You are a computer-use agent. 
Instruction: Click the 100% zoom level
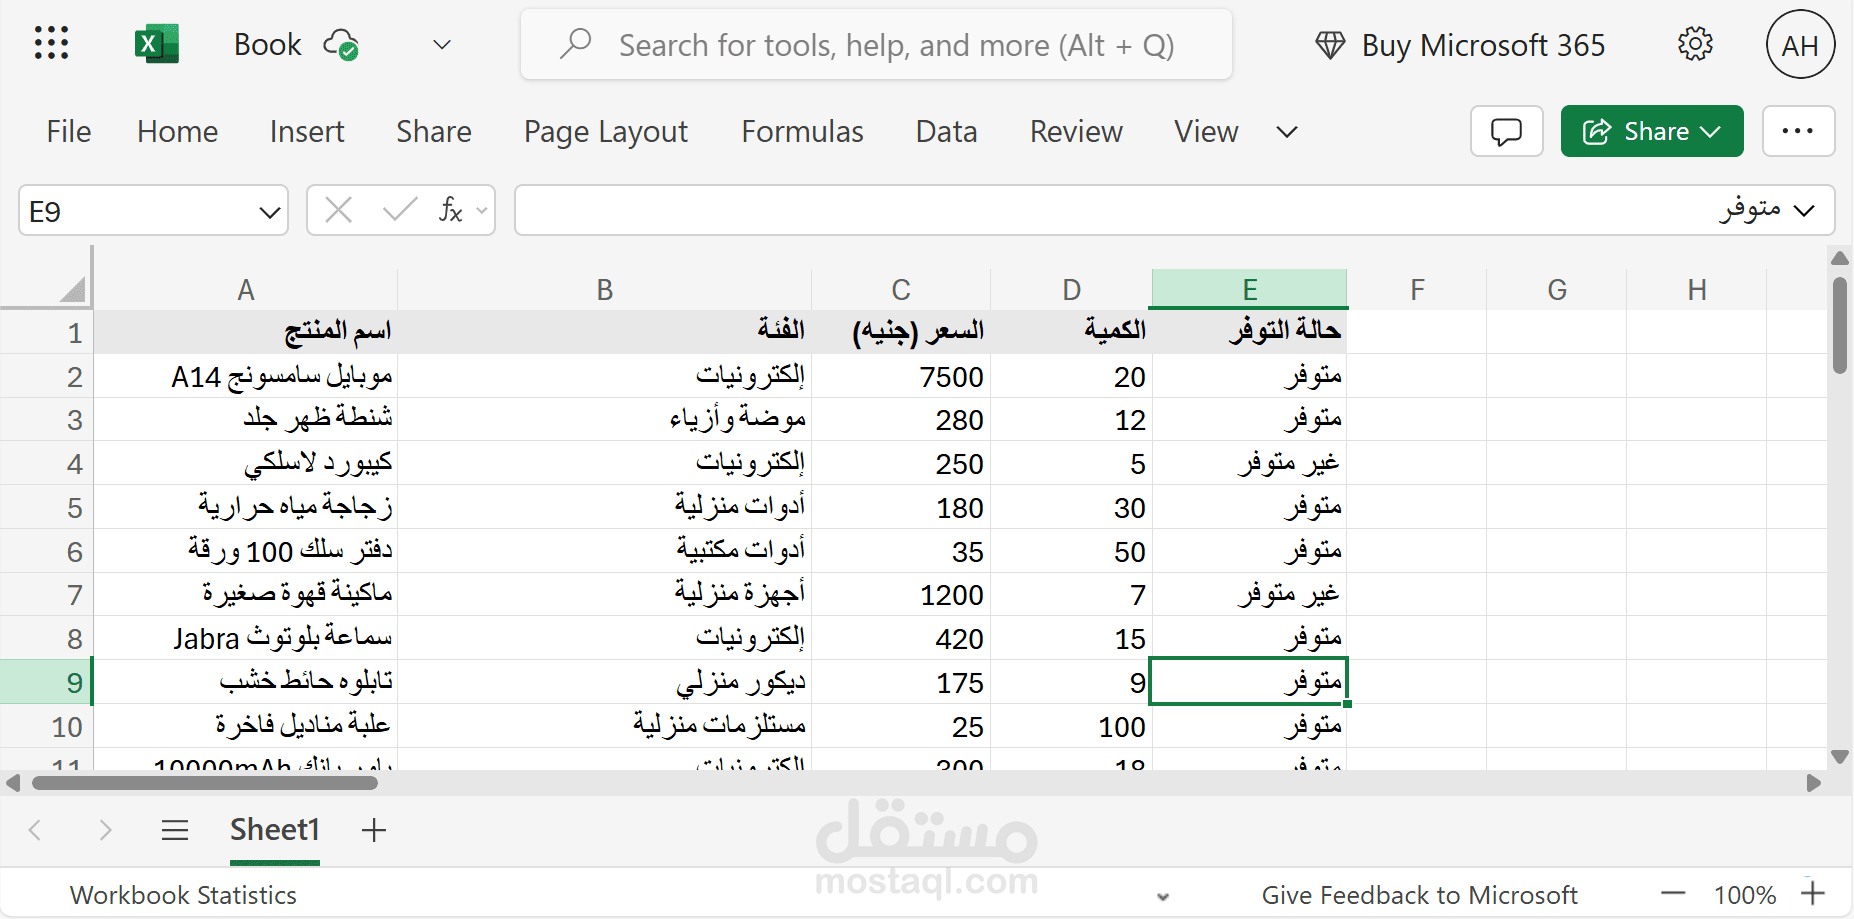click(1745, 895)
